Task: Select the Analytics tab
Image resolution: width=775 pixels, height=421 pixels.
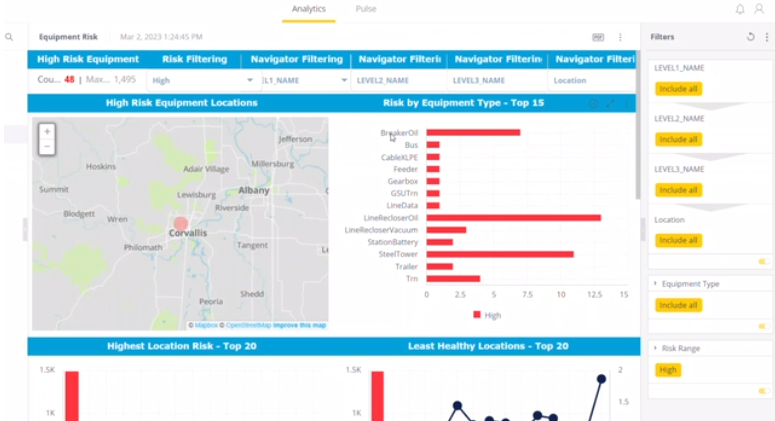Action: [308, 9]
